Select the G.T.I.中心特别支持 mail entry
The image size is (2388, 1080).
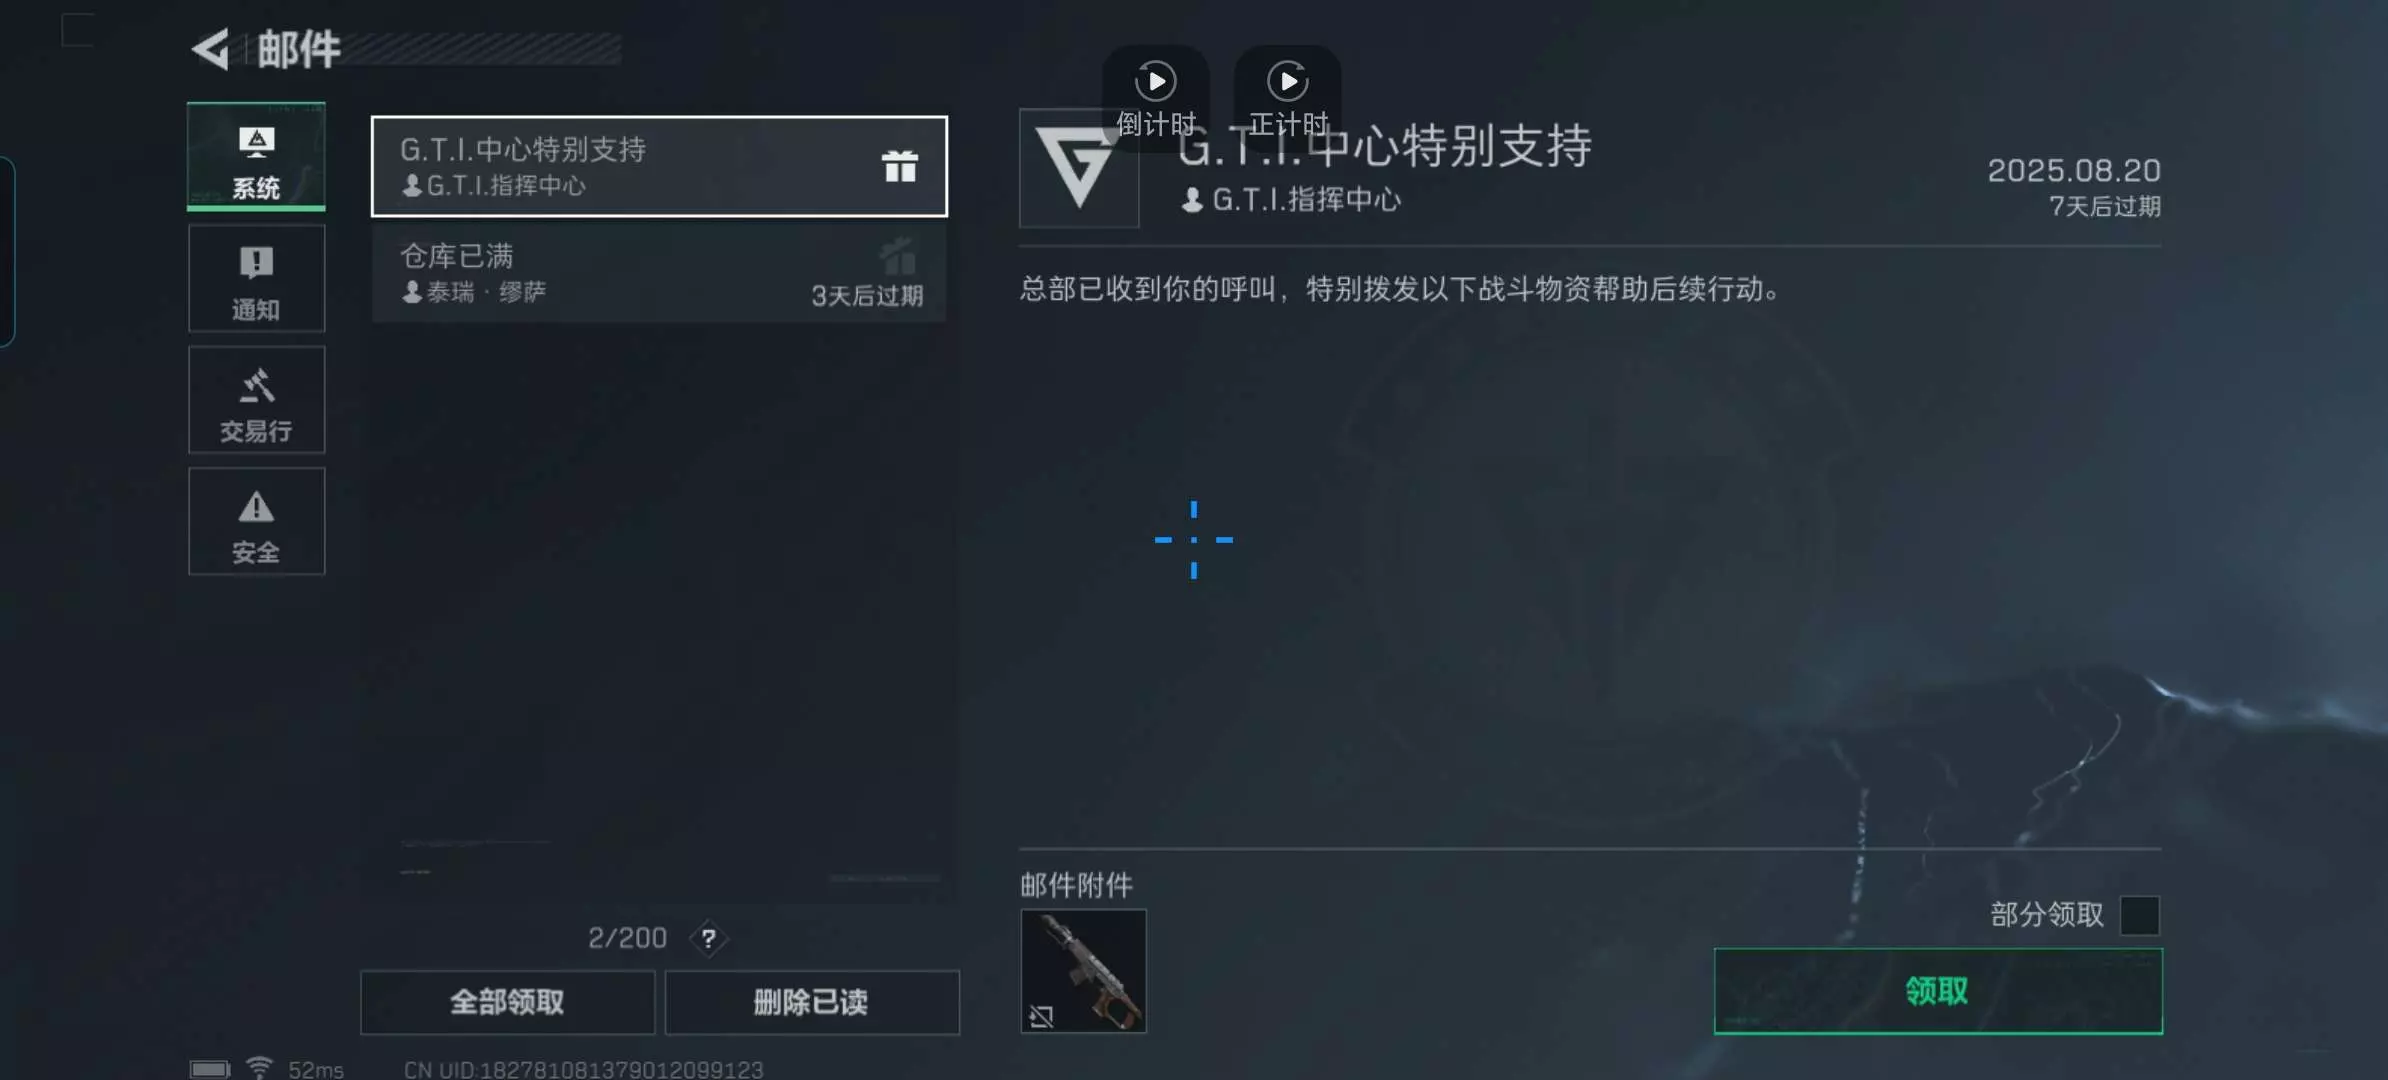click(x=659, y=166)
